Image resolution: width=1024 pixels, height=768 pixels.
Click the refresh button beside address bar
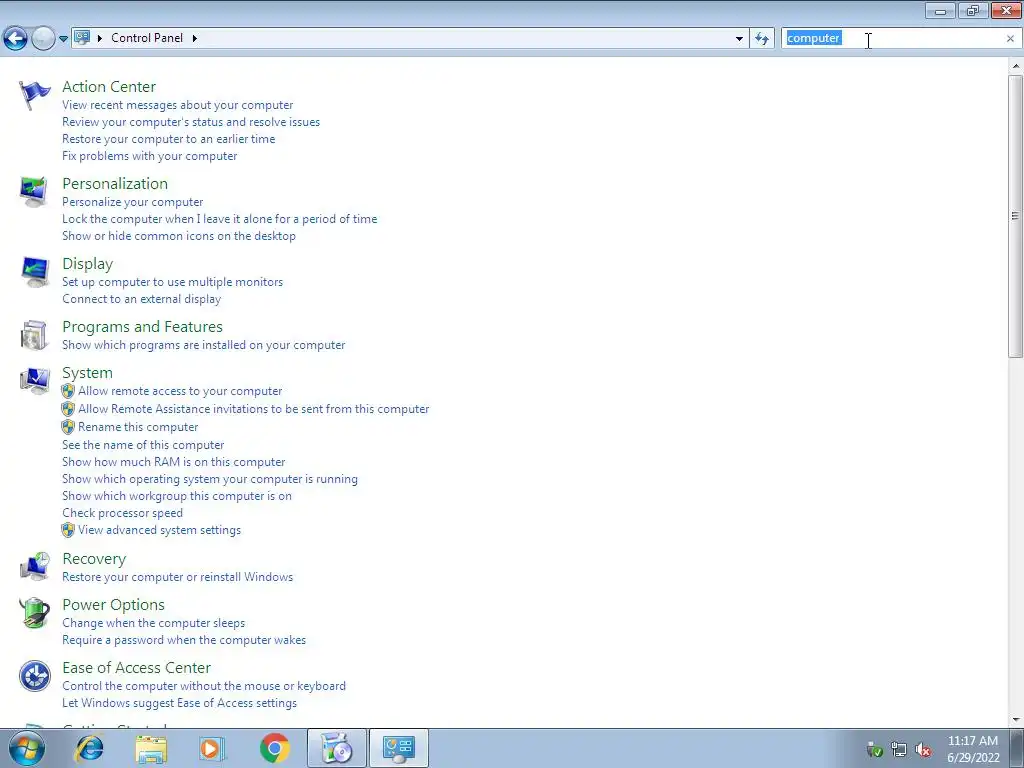[x=761, y=39]
